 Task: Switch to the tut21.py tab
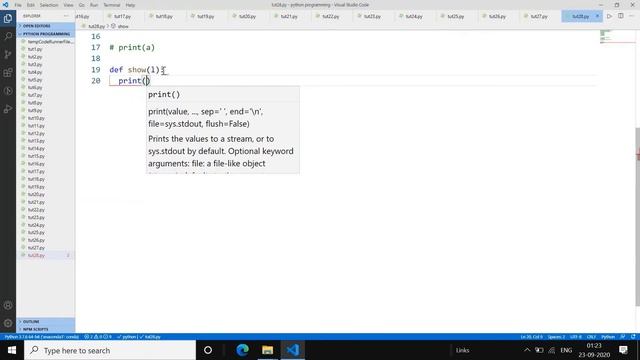289,16
